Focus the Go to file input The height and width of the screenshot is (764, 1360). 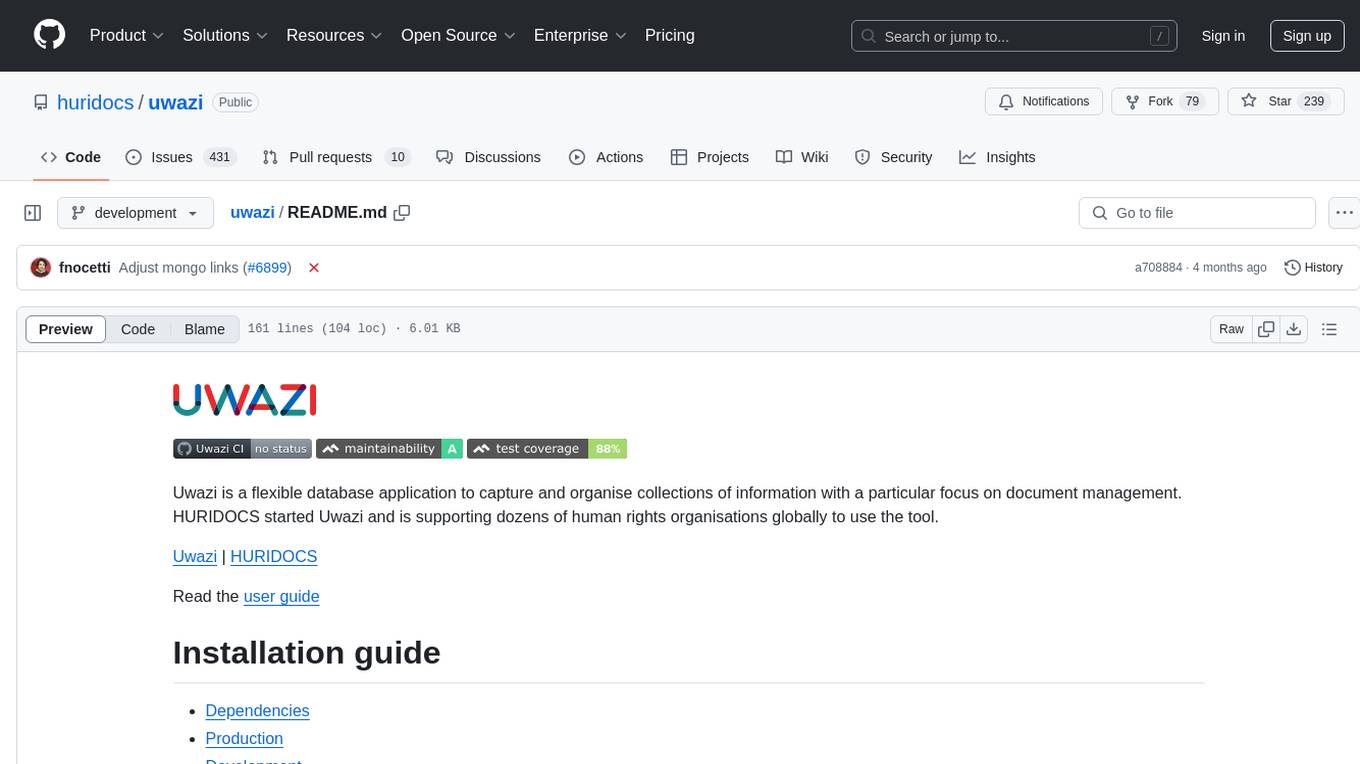coord(1197,213)
